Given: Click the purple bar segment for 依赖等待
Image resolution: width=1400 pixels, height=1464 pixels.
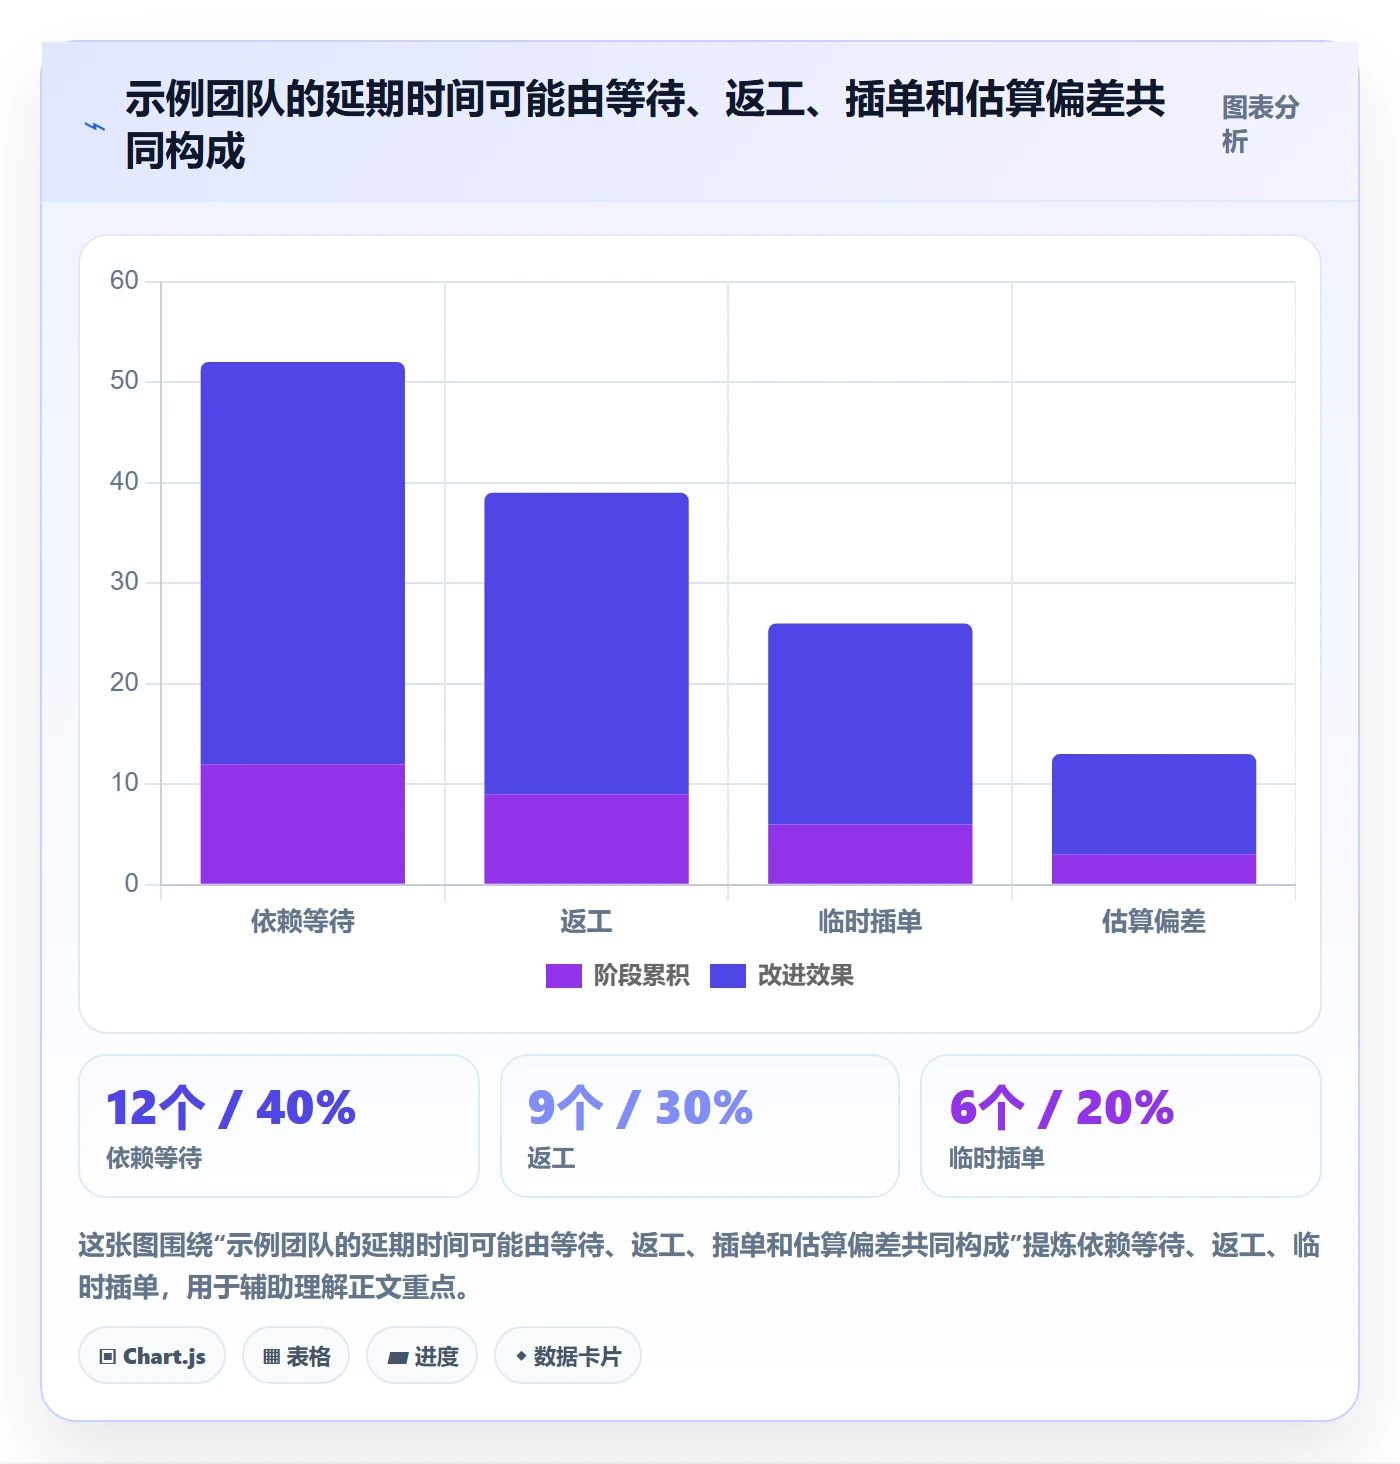Looking at the screenshot, I should click(303, 824).
